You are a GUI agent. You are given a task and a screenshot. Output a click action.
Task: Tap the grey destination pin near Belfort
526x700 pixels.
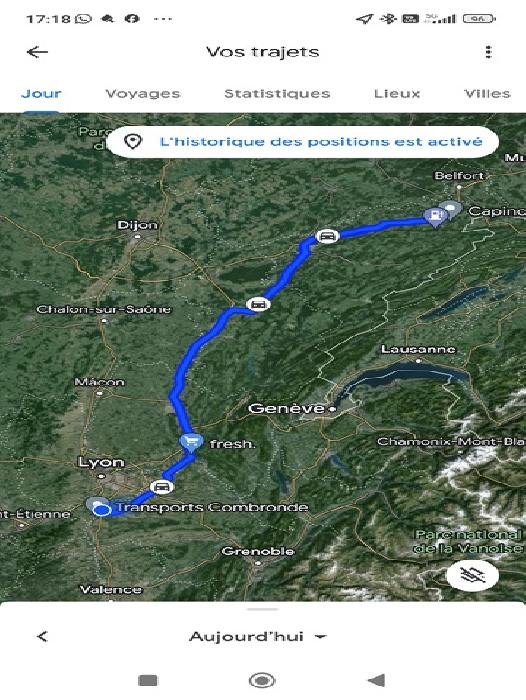(x=451, y=209)
